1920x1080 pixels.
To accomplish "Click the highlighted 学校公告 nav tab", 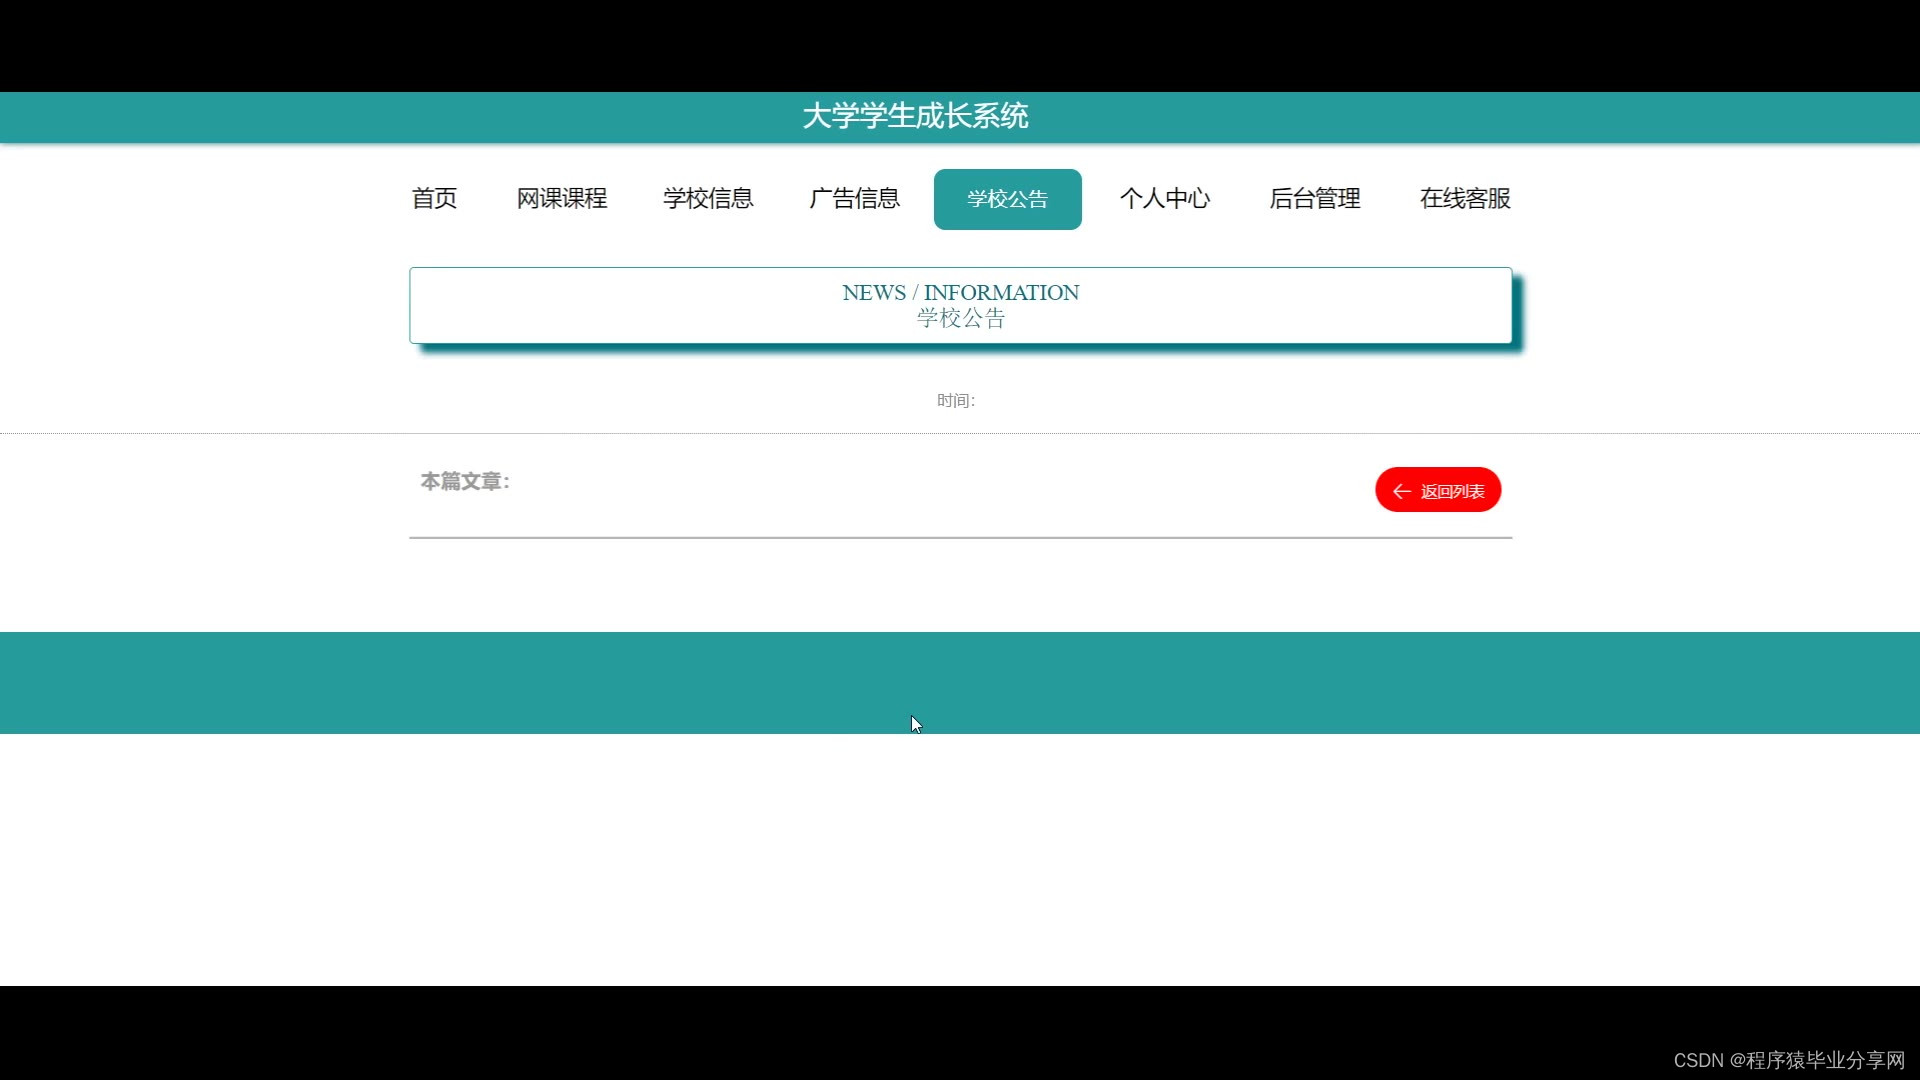I will tap(1007, 199).
